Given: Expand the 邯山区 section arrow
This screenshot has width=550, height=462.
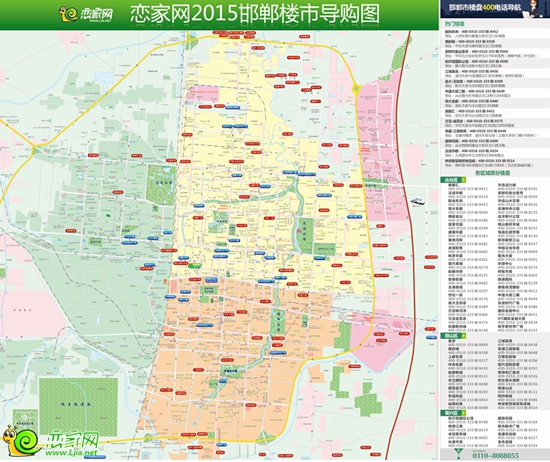Looking at the screenshot, I should click(x=464, y=336).
